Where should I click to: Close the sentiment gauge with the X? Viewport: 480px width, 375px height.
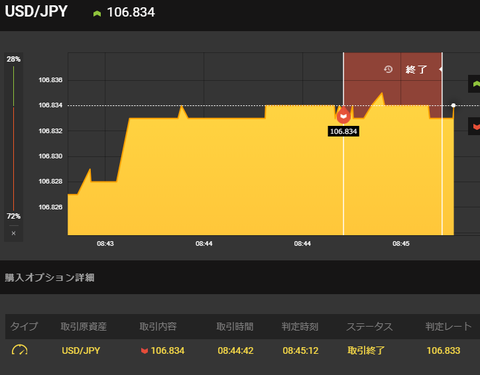(x=13, y=233)
